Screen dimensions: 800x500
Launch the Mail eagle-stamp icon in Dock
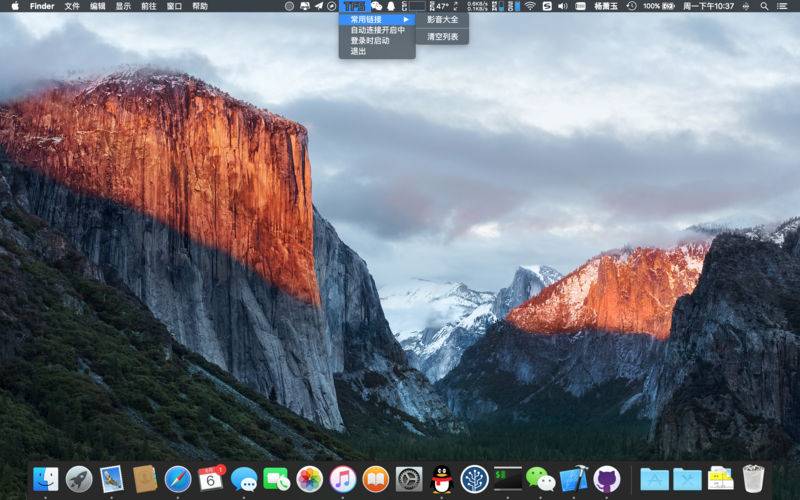(x=112, y=480)
